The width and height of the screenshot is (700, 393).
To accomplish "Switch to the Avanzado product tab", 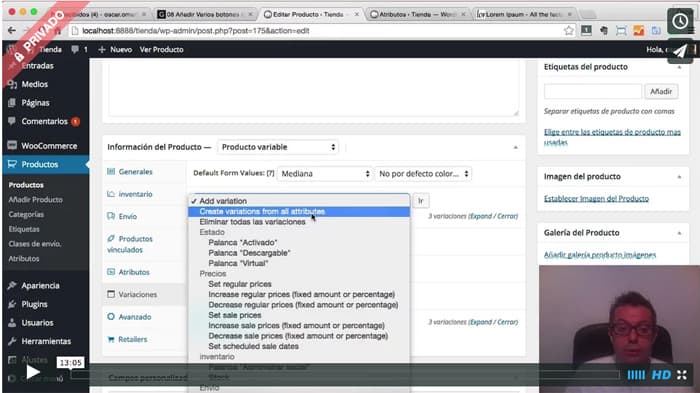I will [135, 317].
